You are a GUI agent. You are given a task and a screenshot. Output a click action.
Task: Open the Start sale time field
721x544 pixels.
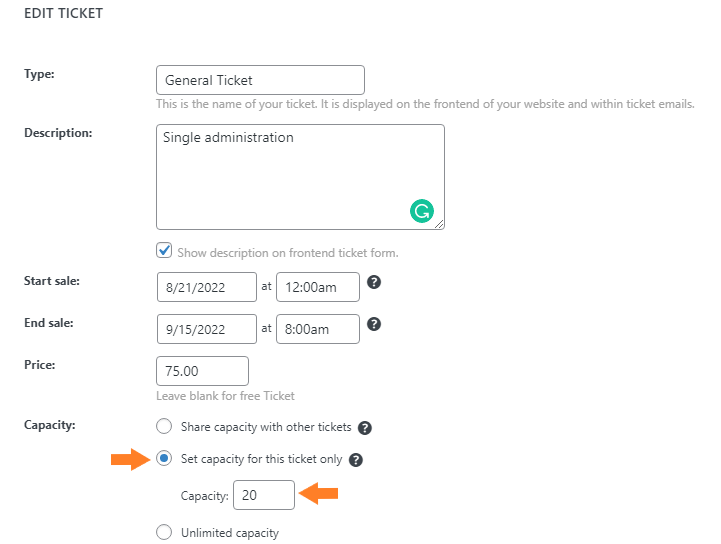(x=318, y=287)
